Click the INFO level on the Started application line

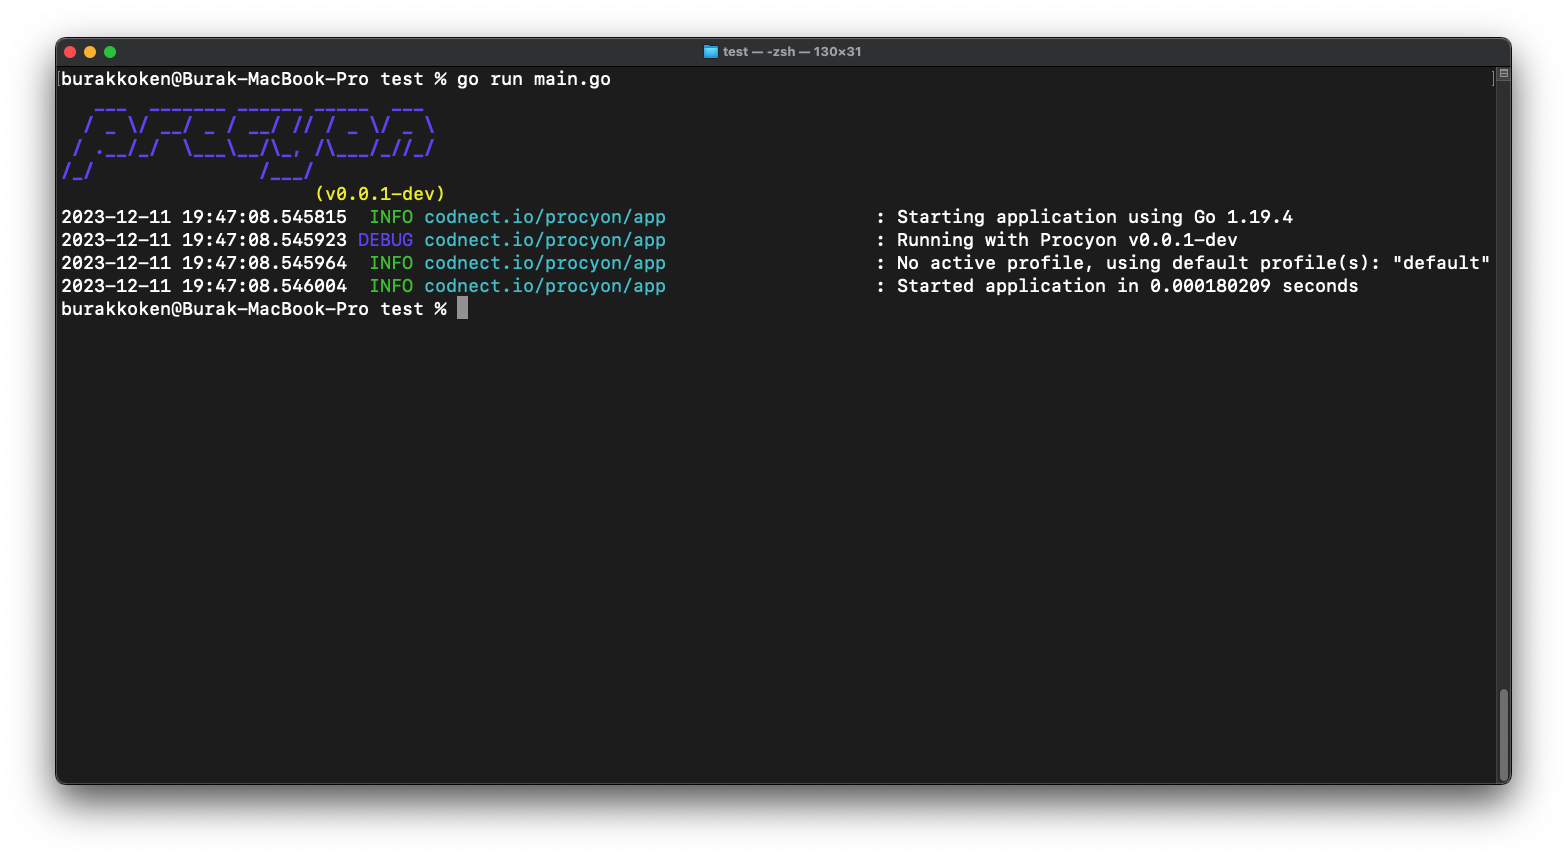(x=391, y=286)
